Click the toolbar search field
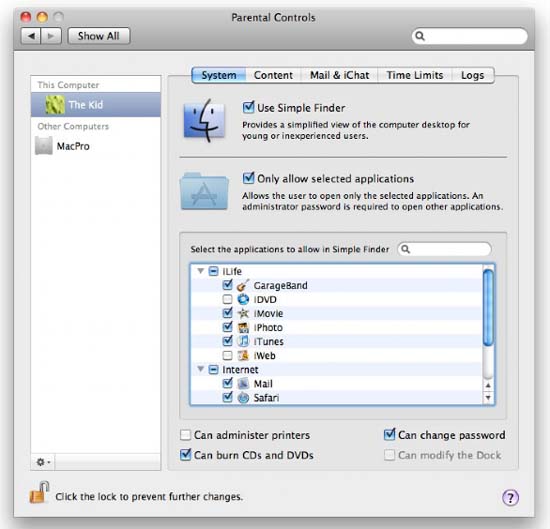Screen dimensions: 550x529 point(469,36)
